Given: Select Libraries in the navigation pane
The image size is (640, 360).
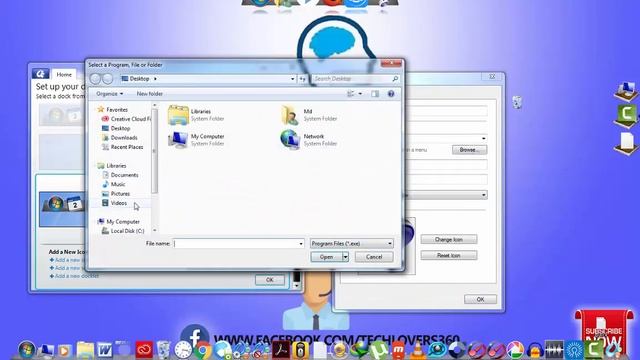Looking at the screenshot, I should (x=116, y=166).
